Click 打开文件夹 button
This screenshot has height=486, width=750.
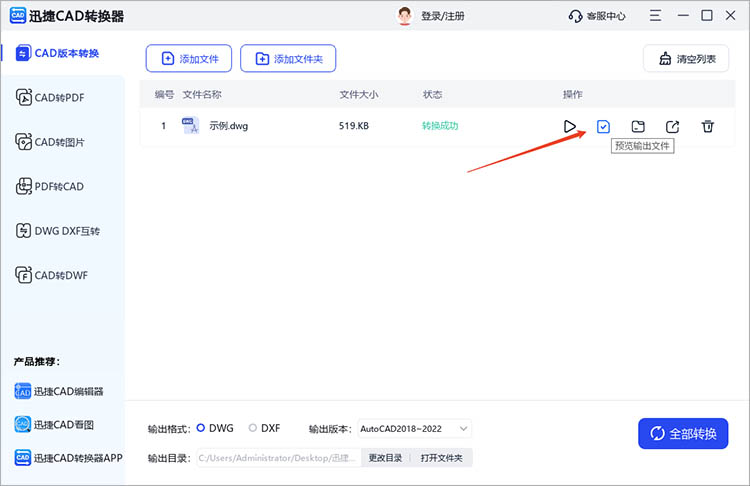point(441,458)
